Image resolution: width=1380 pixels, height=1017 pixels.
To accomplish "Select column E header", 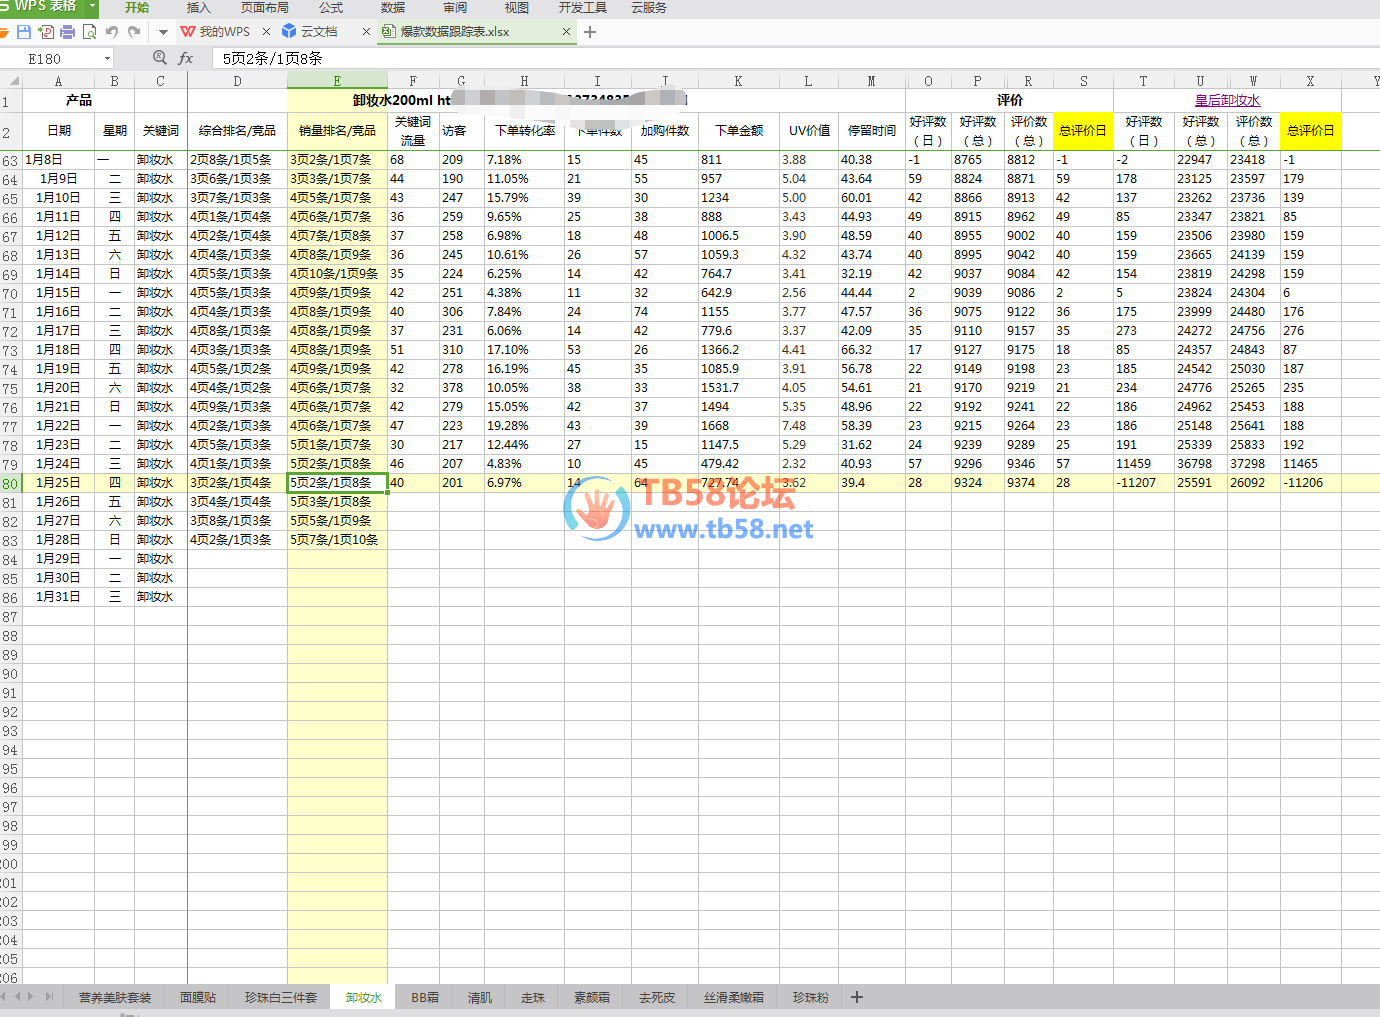I will click(337, 81).
